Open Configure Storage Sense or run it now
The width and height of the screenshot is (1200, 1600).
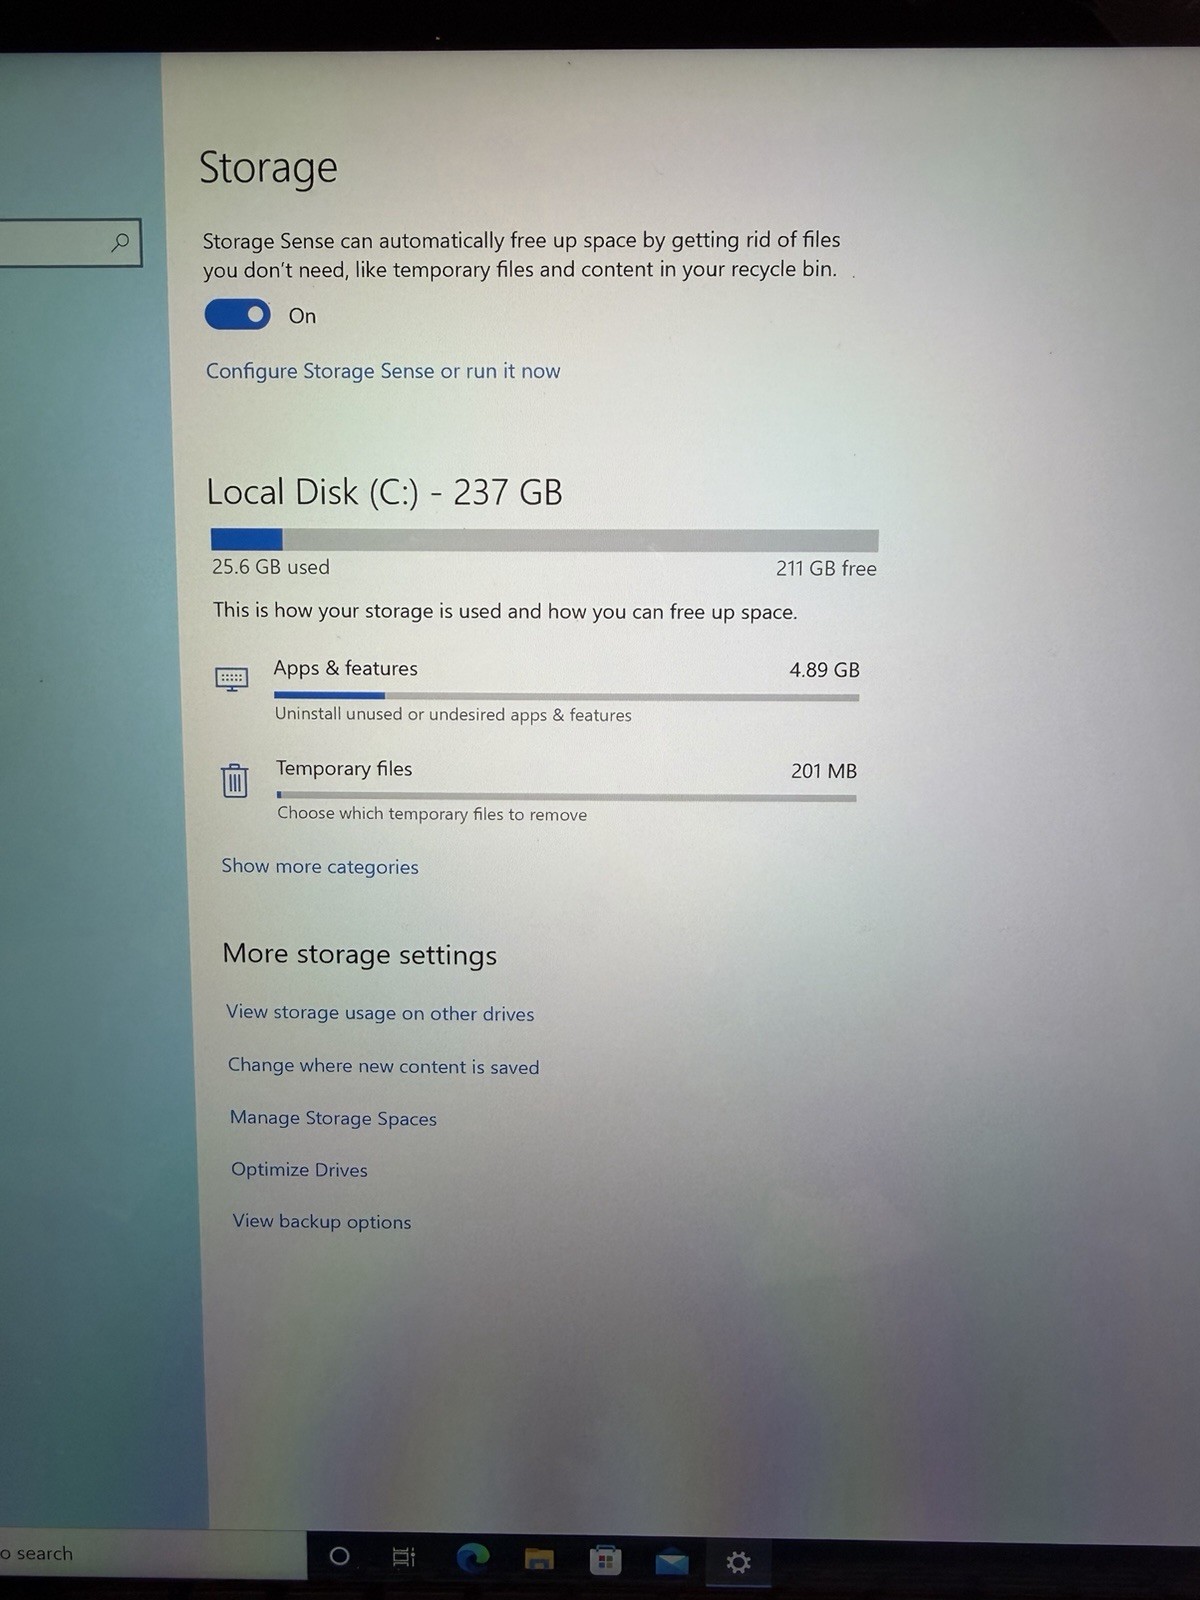pos(383,371)
